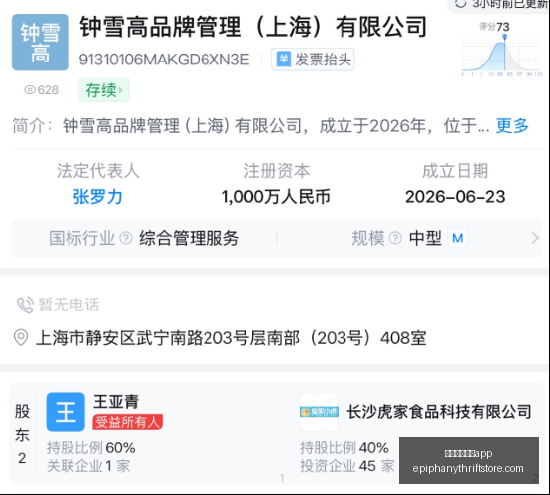Click the company title 钟雪高品牌管理（上海）有限公司
550x495 pixels.
[253, 27]
